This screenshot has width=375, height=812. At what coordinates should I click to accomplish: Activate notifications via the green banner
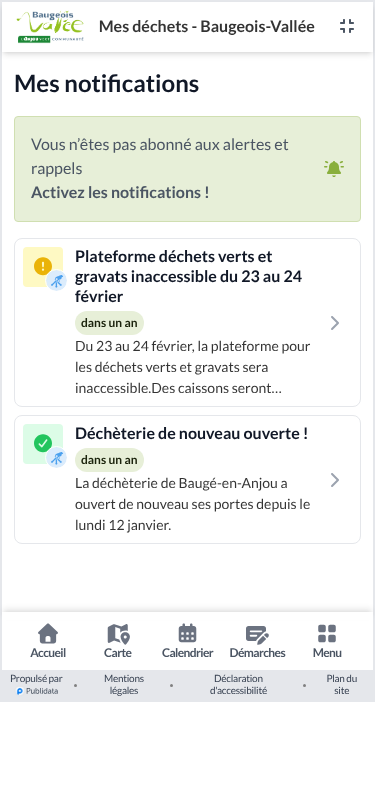pyautogui.click(x=188, y=169)
